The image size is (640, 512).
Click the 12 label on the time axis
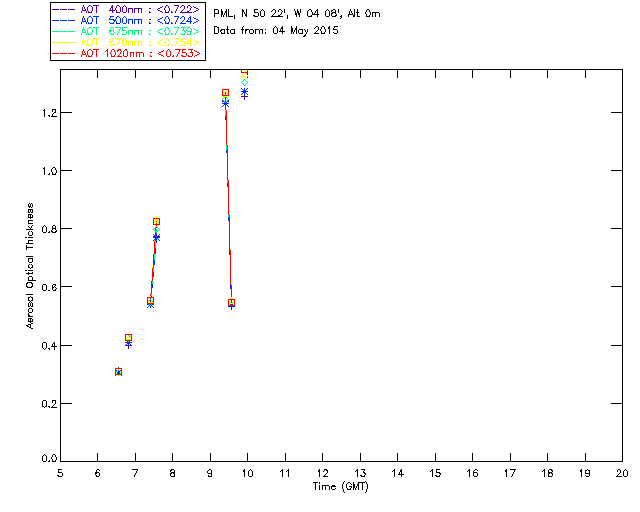tap(322, 473)
